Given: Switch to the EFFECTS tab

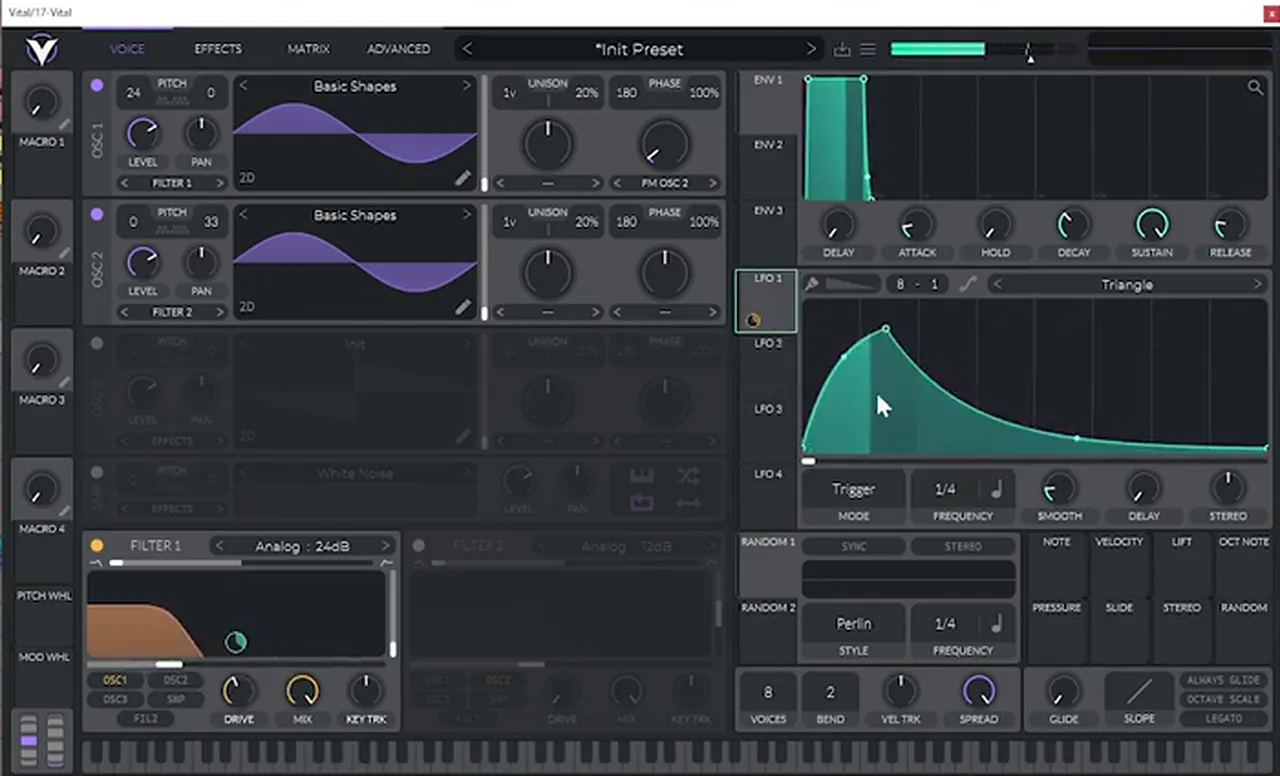Looking at the screenshot, I should point(218,49).
